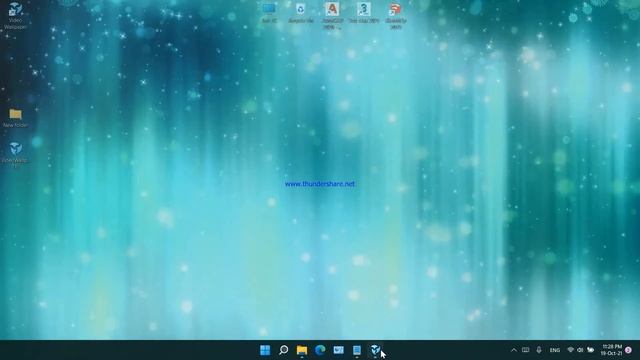Select the AutoCAD desktop shortcut

tap(332, 16)
